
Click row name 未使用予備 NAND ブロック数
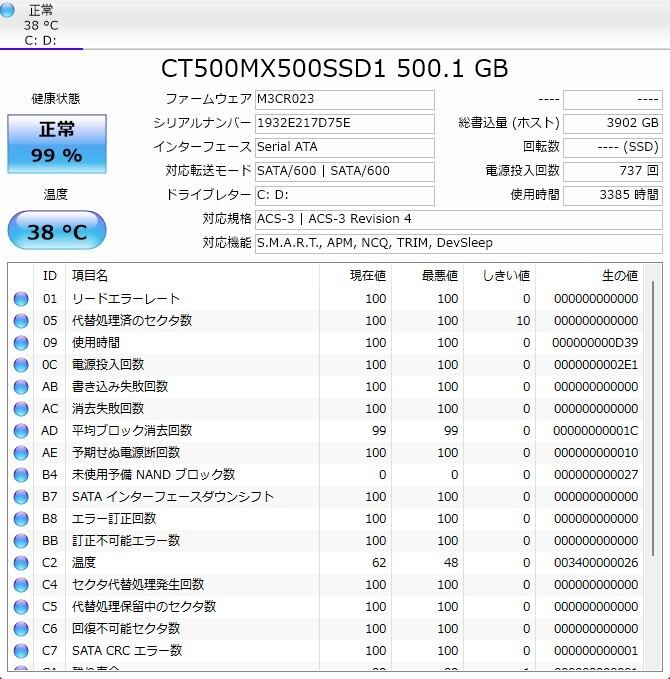pyautogui.click(x=153, y=475)
